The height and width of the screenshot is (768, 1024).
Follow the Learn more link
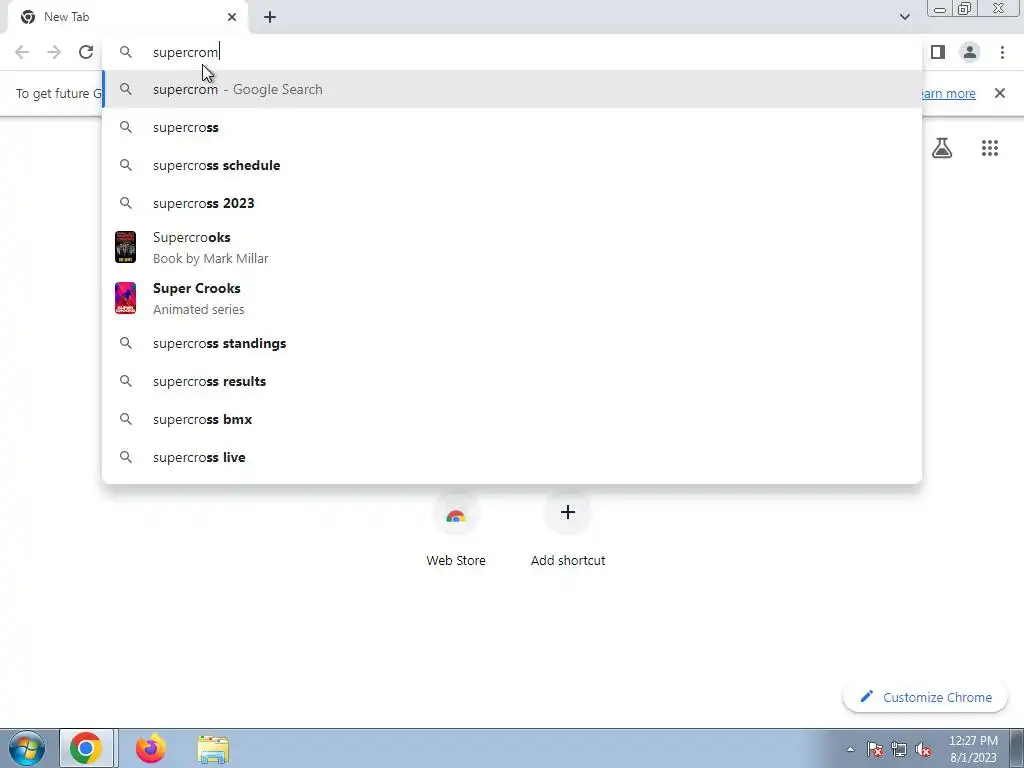coord(946,93)
